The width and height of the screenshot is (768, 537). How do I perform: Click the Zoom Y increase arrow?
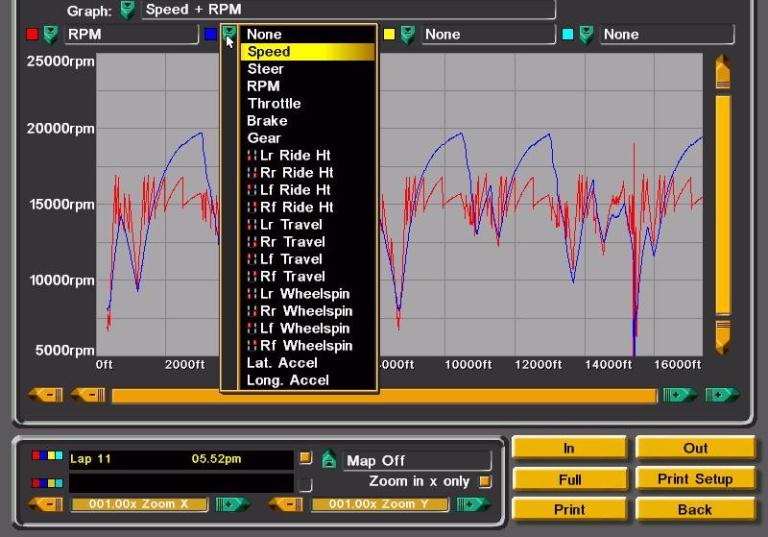click(x=473, y=504)
